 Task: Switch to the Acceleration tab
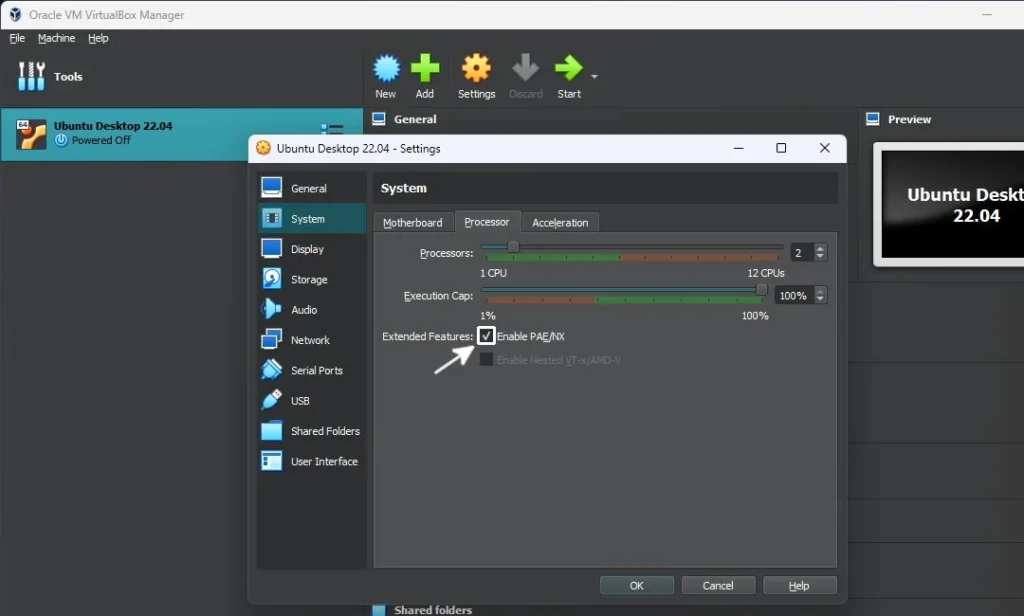tap(560, 222)
